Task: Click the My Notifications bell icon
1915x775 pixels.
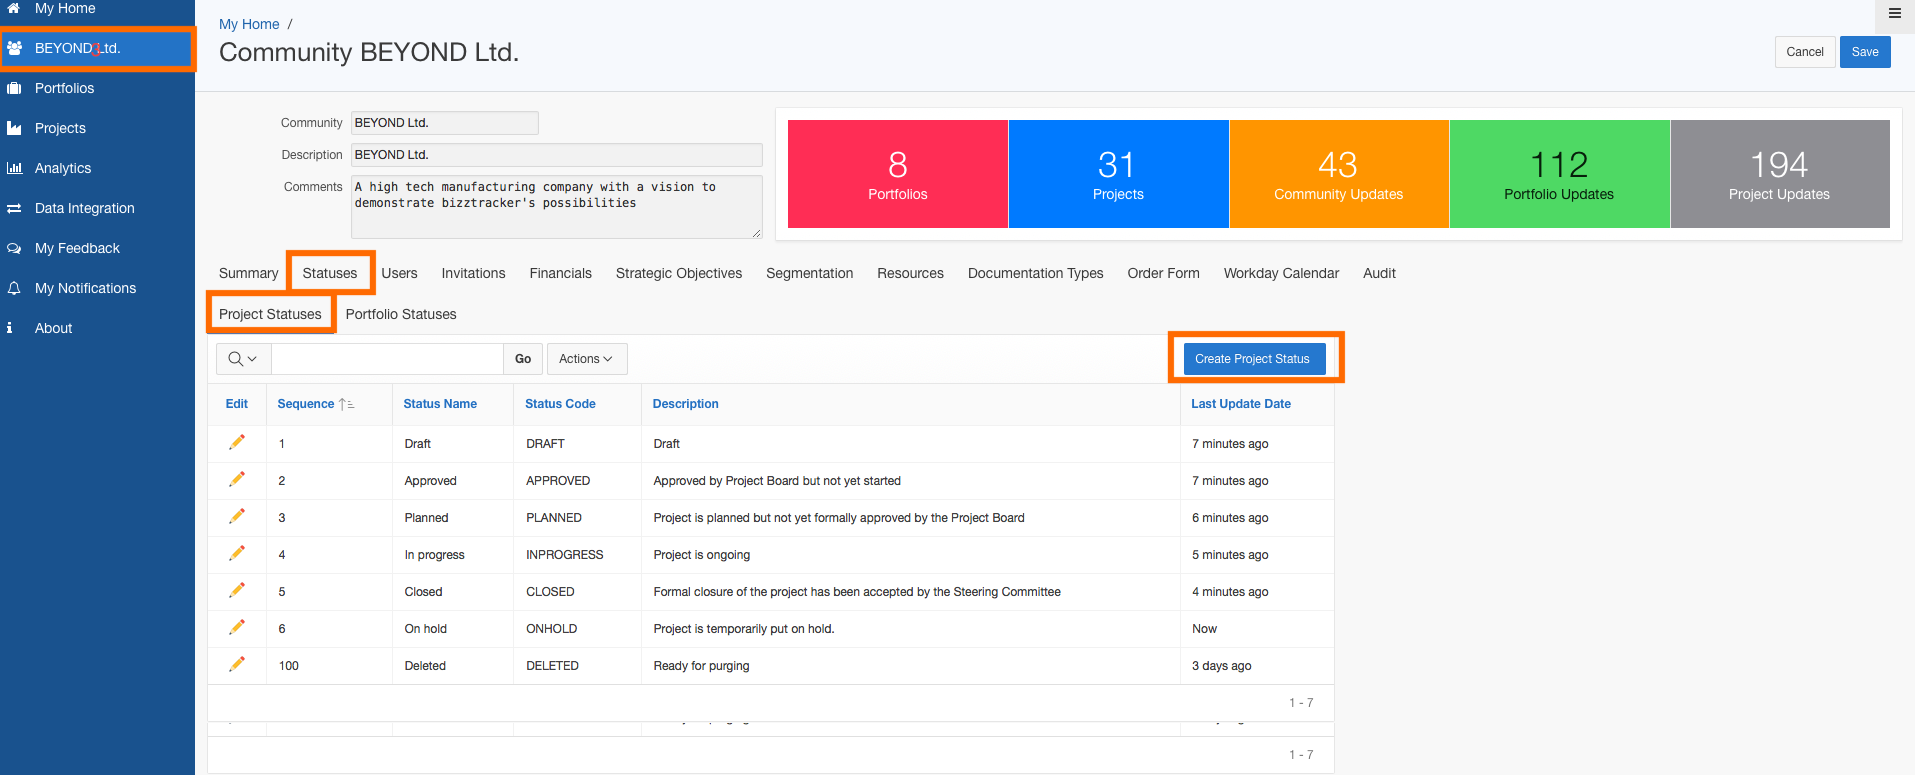Action: [x=14, y=288]
